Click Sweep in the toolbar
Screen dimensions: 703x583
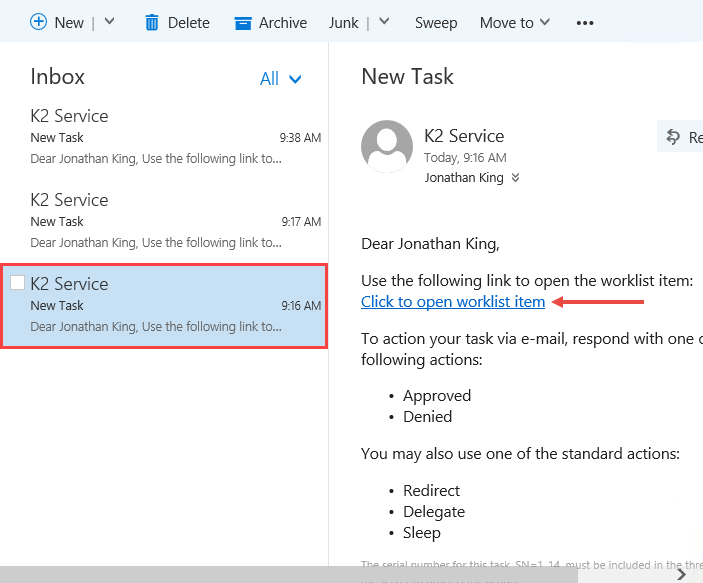click(436, 23)
